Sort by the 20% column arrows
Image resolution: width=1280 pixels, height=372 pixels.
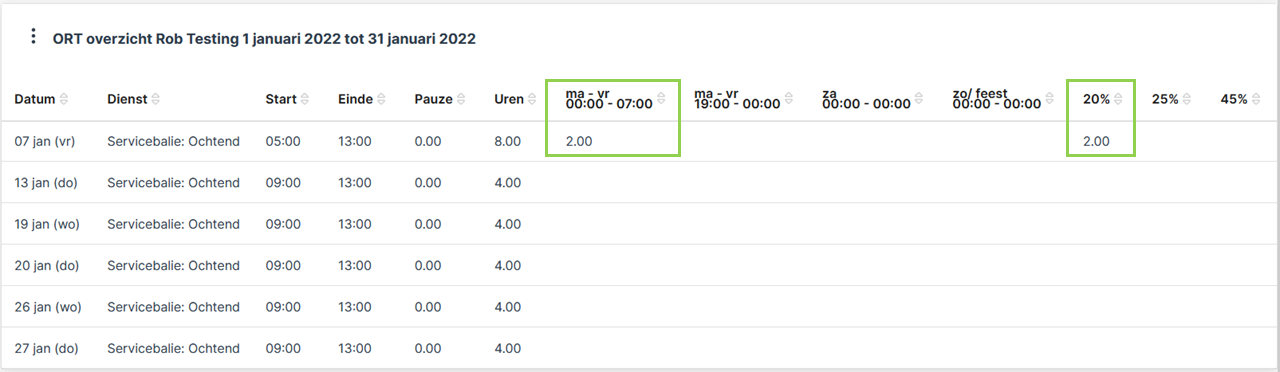coord(1118,99)
